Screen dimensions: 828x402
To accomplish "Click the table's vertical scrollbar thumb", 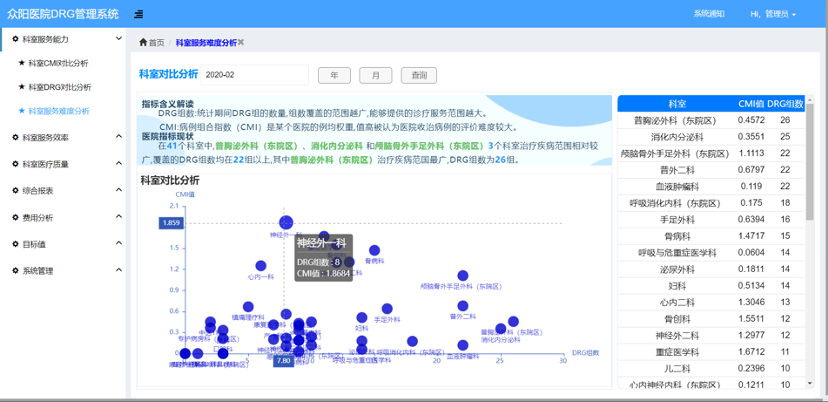I will click(x=810, y=162).
